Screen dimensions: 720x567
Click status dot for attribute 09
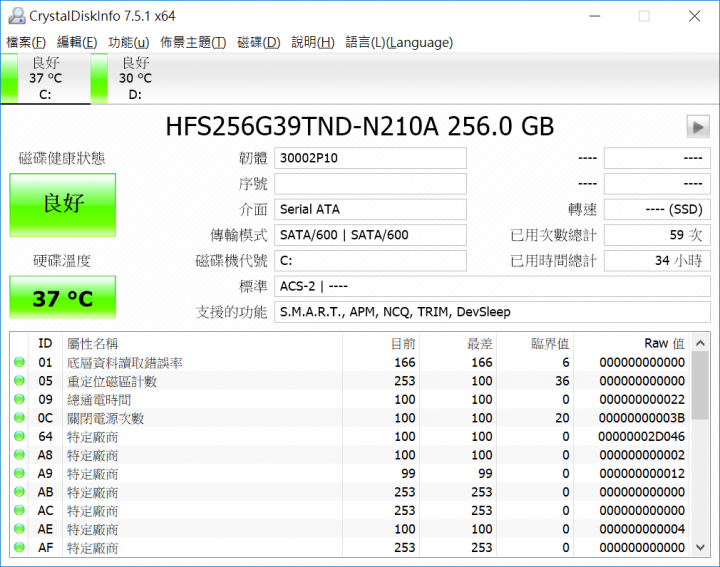coord(19,399)
